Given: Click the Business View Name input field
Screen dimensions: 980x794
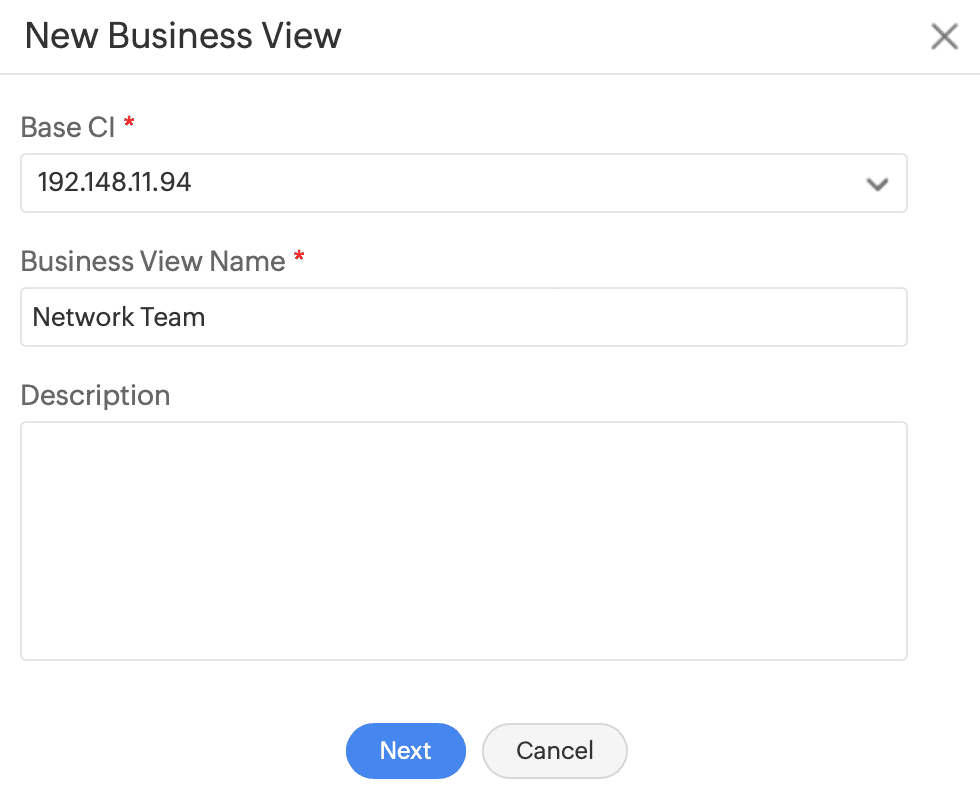Looking at the screenshot, I should [x=463, y=317].
